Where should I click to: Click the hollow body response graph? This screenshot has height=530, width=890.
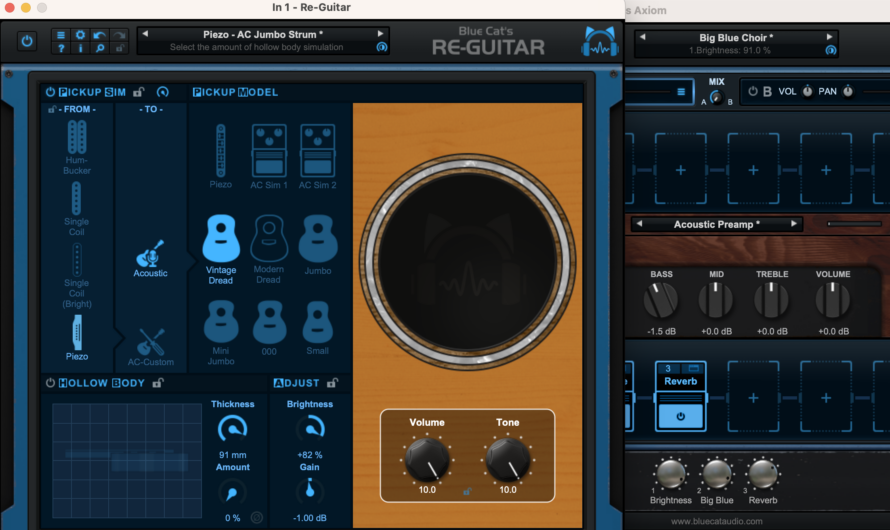[x=127, y=461]
